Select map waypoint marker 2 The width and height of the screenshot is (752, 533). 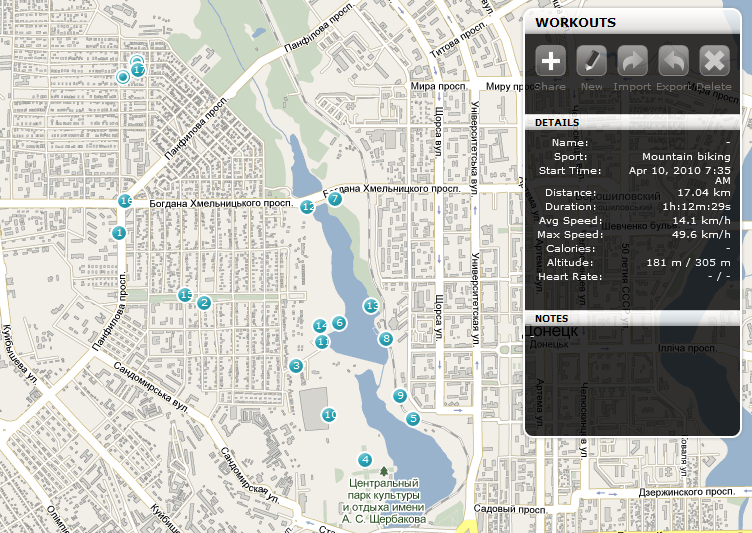(204, 303)
